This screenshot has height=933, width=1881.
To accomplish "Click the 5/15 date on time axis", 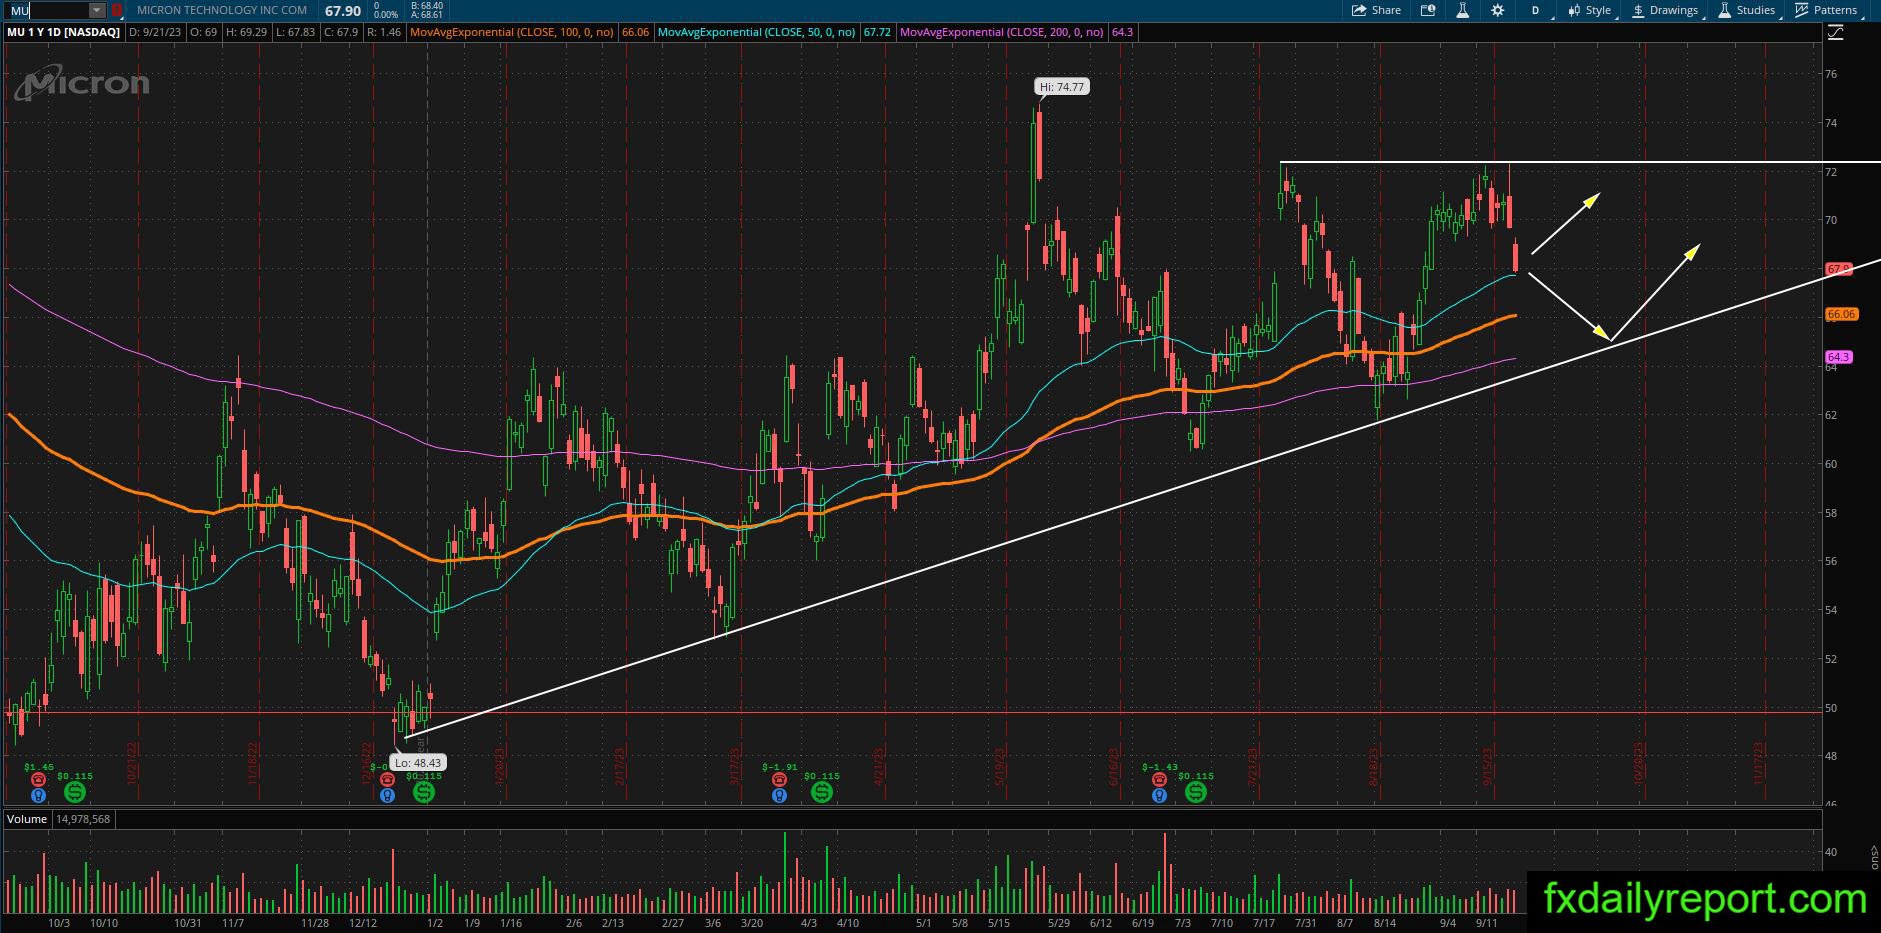I will (998, 923).
